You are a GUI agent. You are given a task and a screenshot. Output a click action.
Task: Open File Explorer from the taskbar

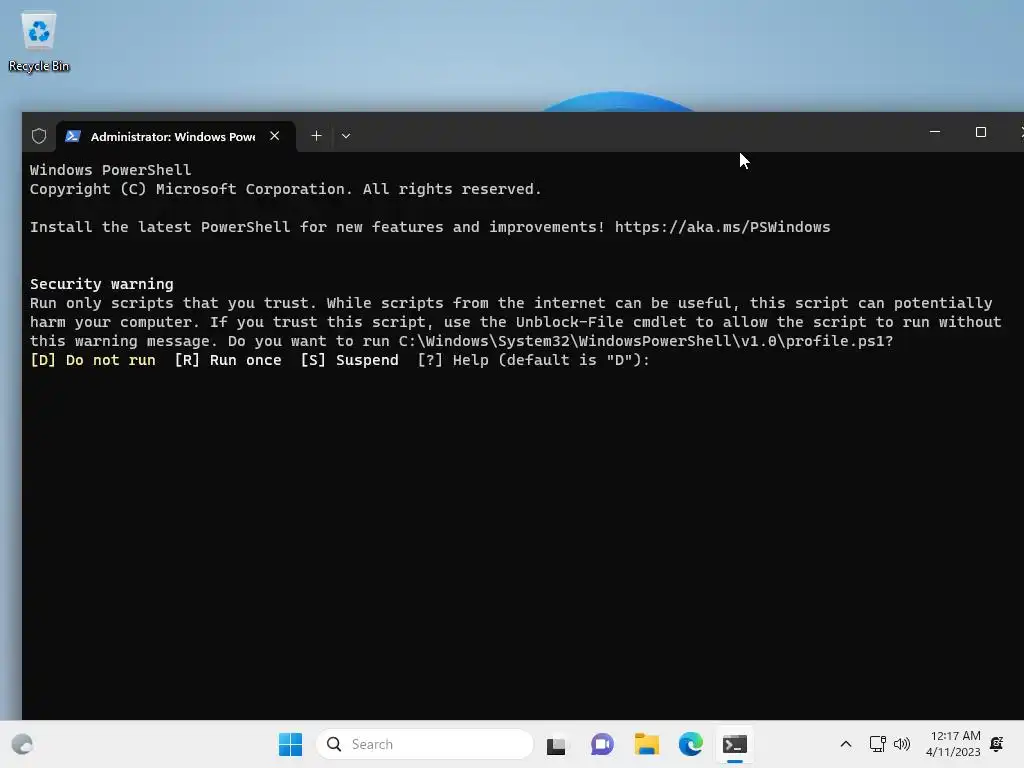[647, 744]
